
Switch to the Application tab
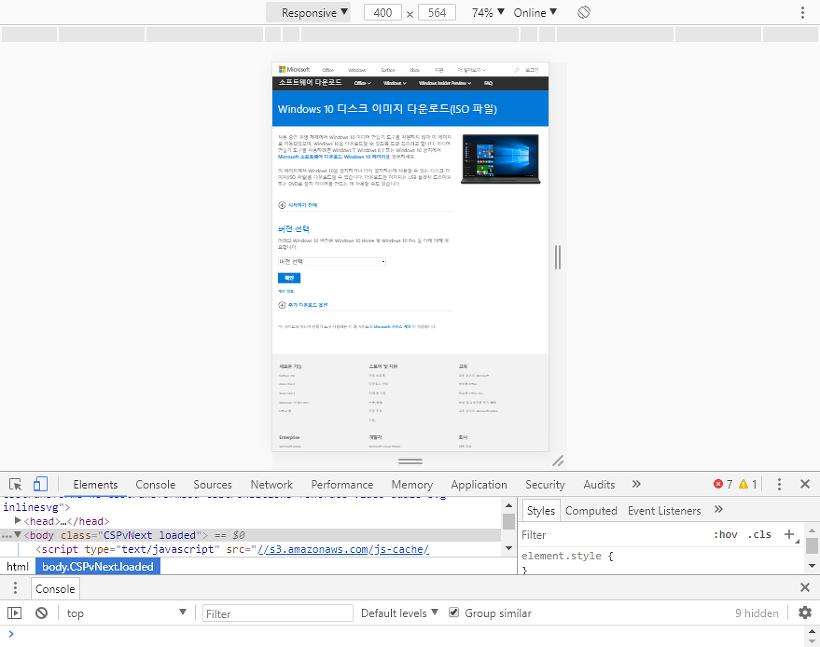coord(479,484)
